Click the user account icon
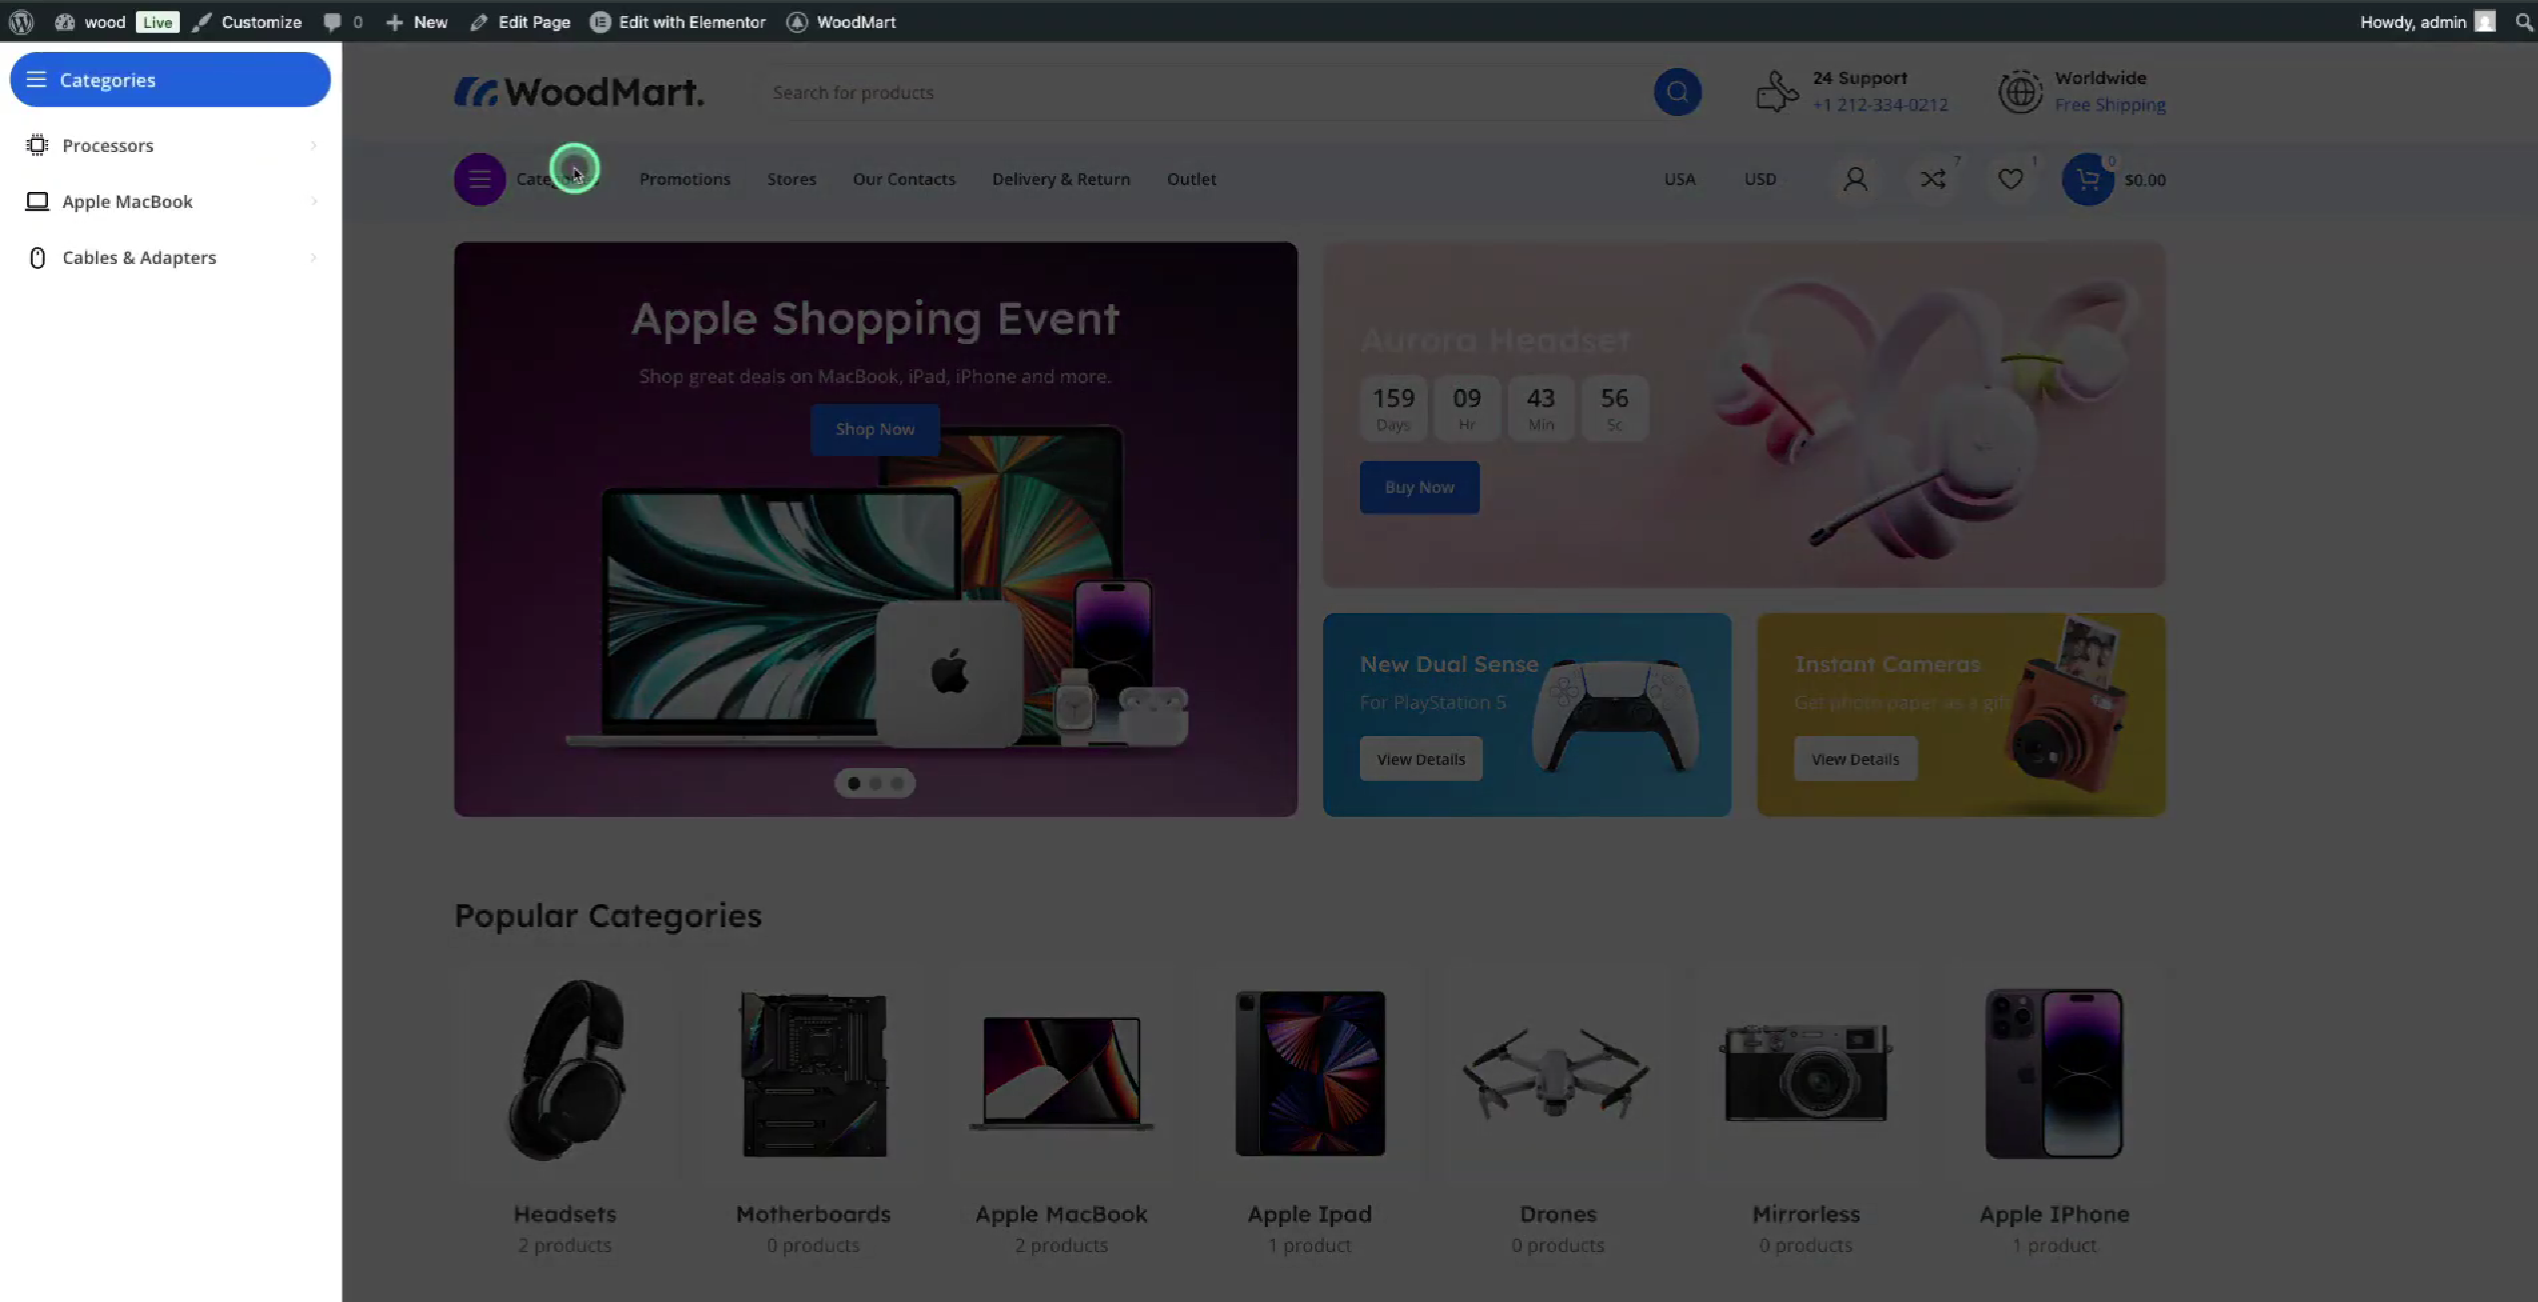 pos(1856,179)
